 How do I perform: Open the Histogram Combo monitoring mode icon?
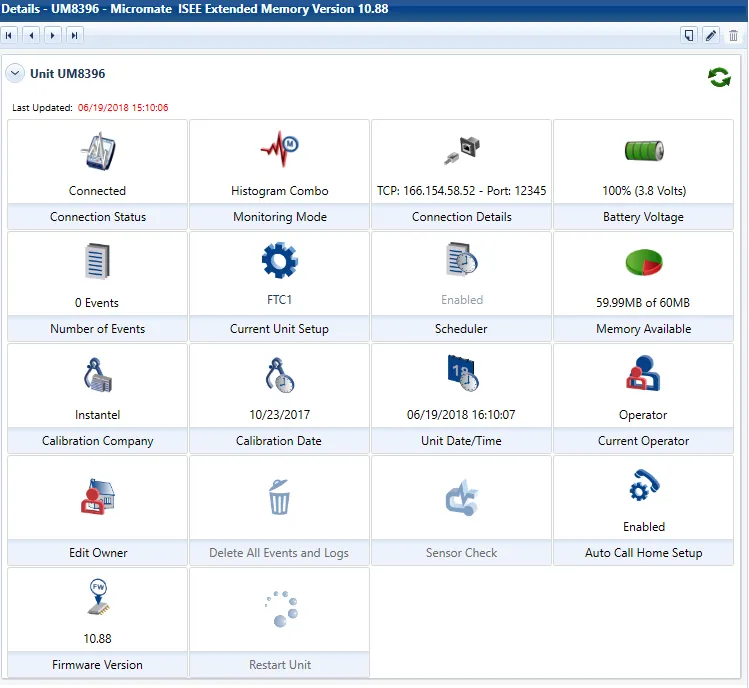coord(280,149)
